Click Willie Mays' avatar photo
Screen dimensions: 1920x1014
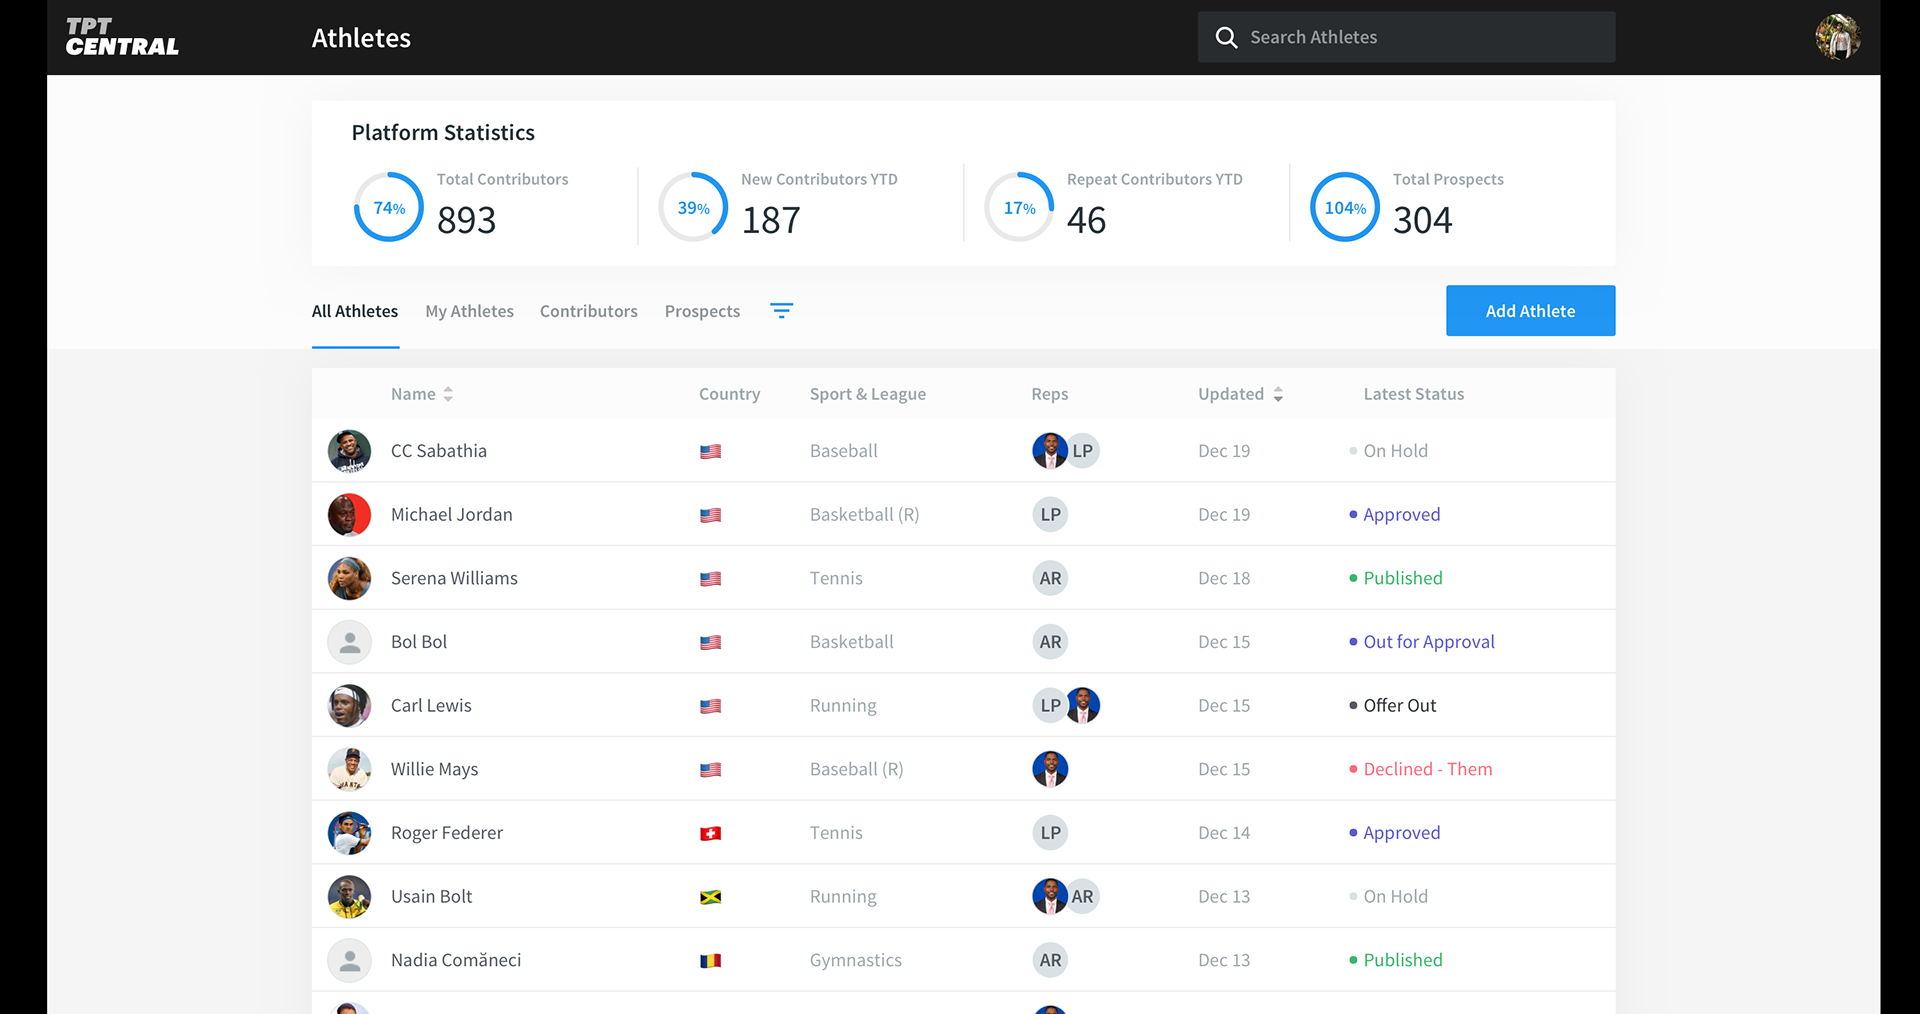coord(350,769)
